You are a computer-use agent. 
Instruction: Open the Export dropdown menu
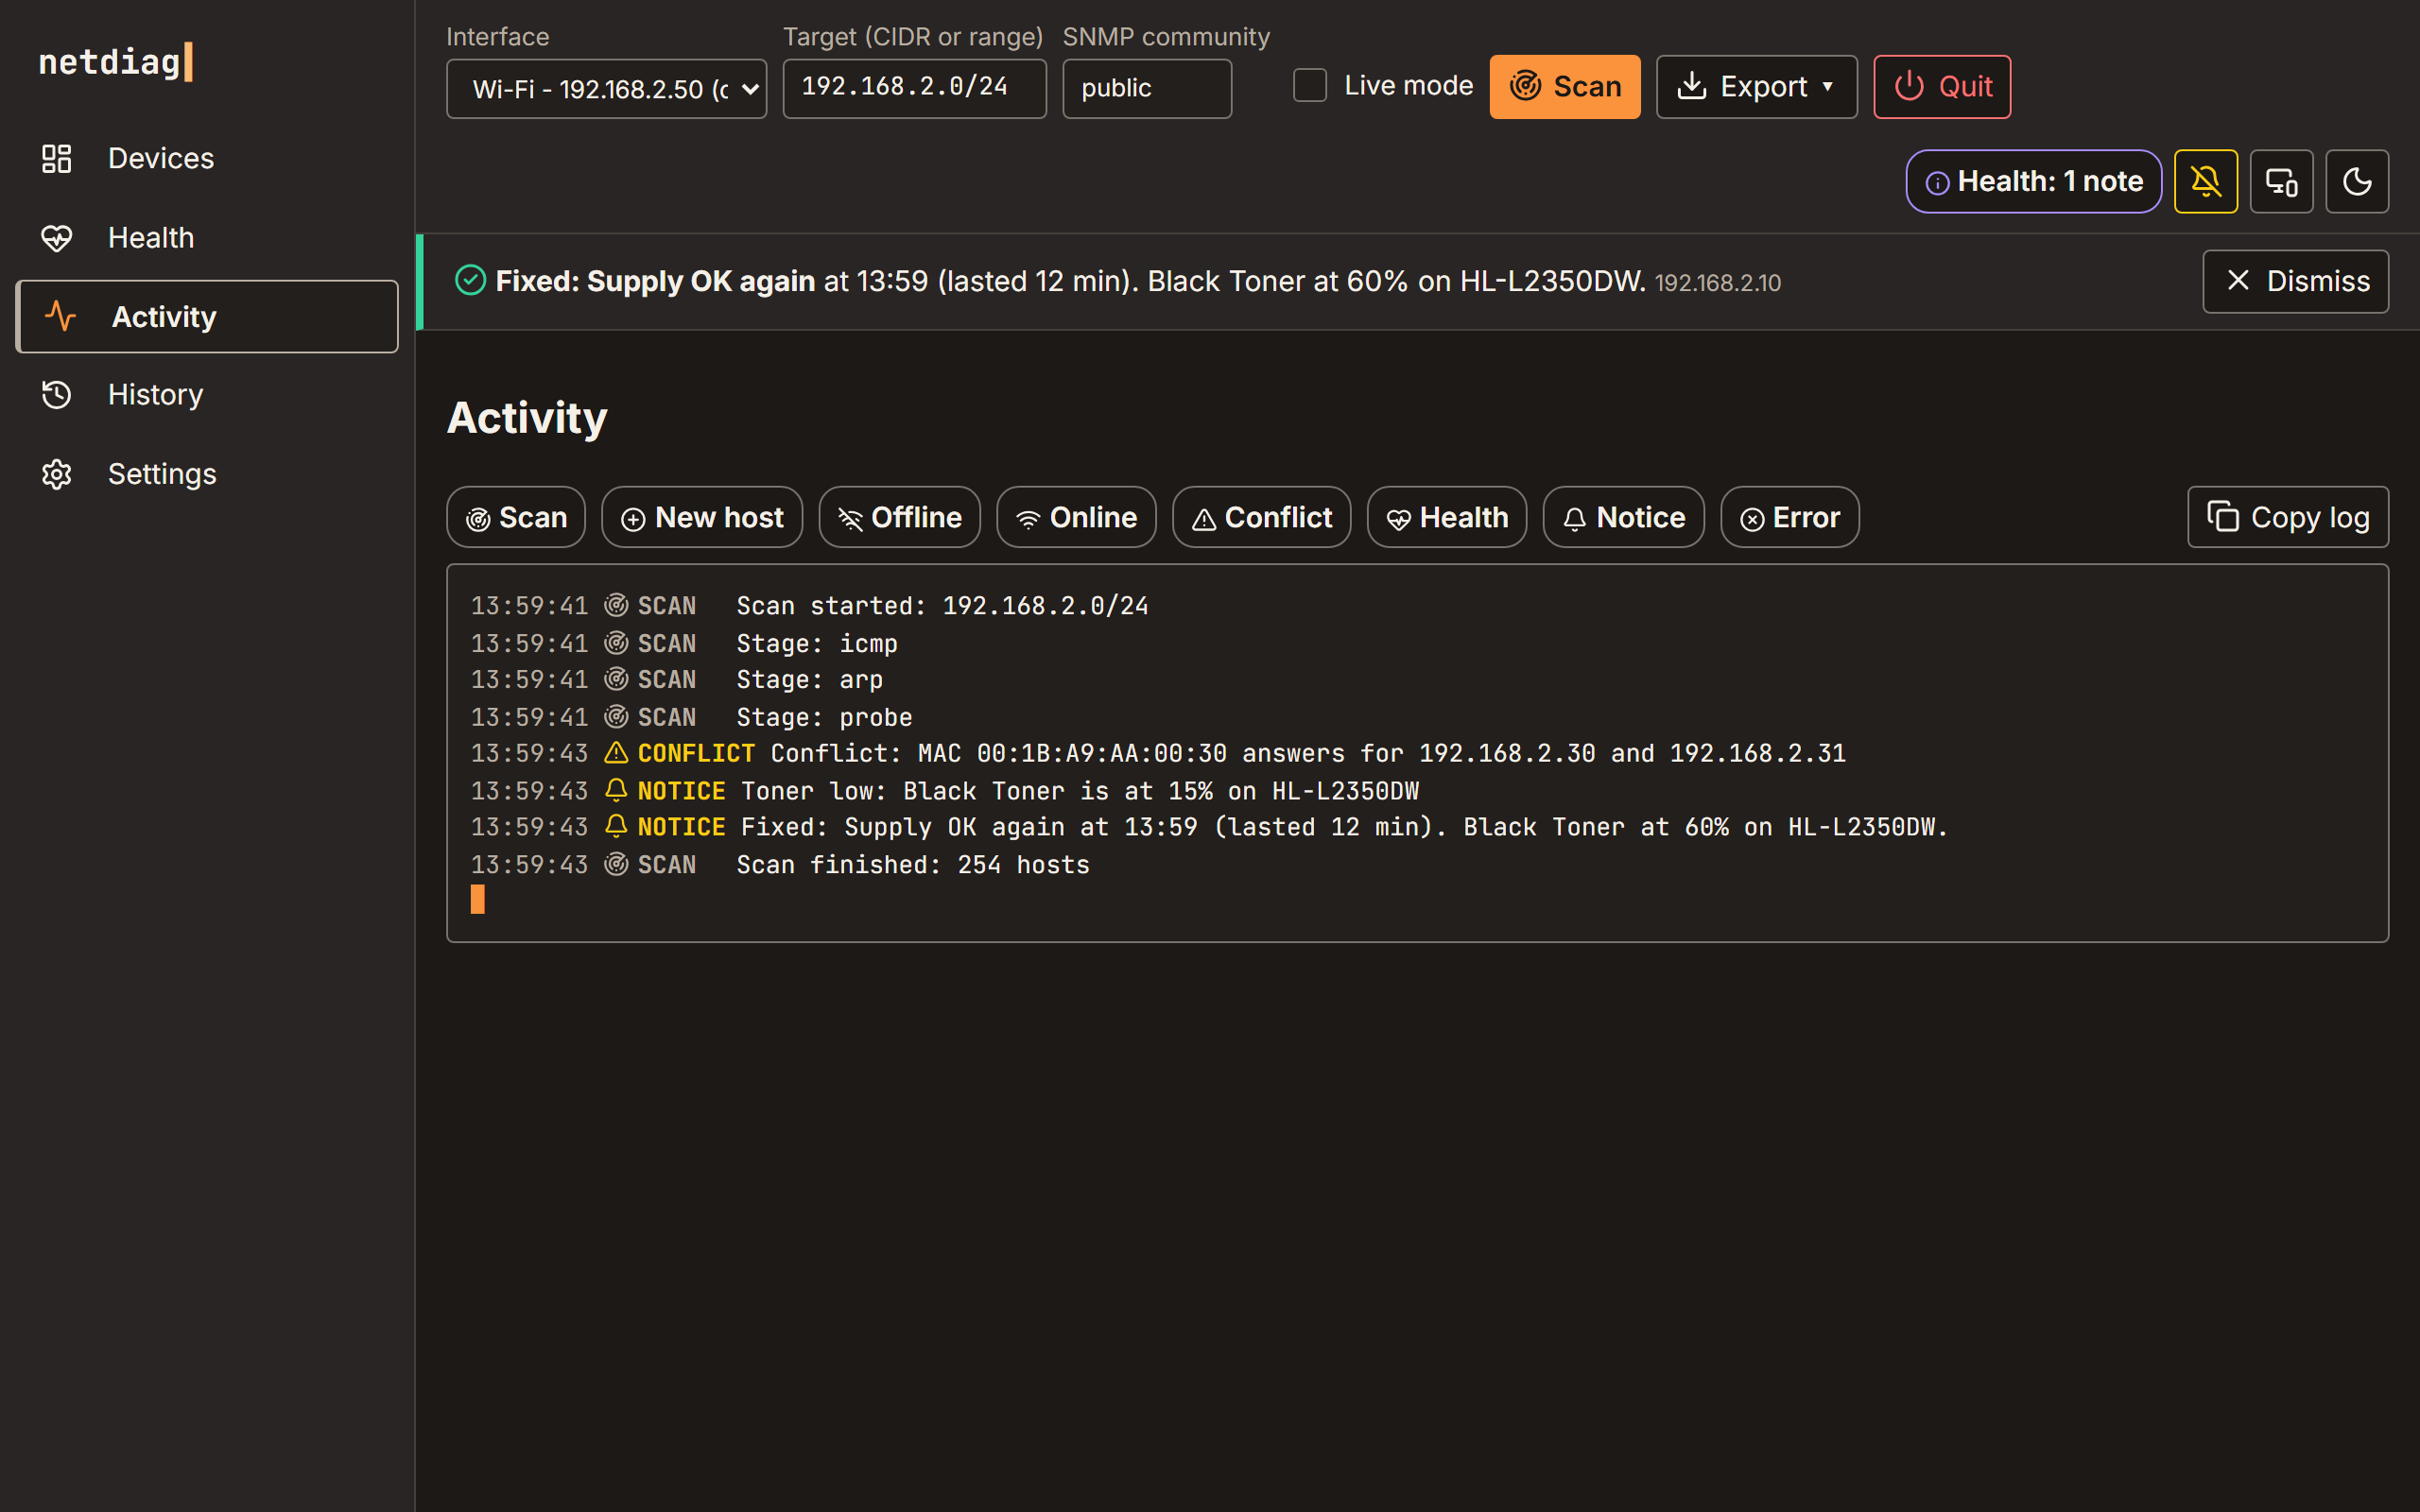[1756, 87]
